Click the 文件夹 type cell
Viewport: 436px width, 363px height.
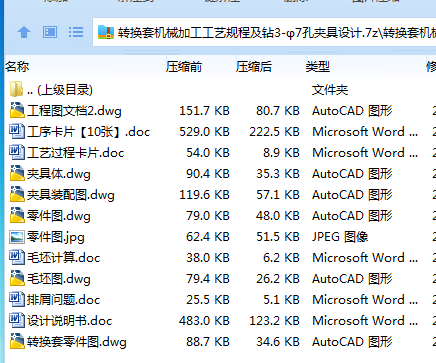(x=330, y=90)
